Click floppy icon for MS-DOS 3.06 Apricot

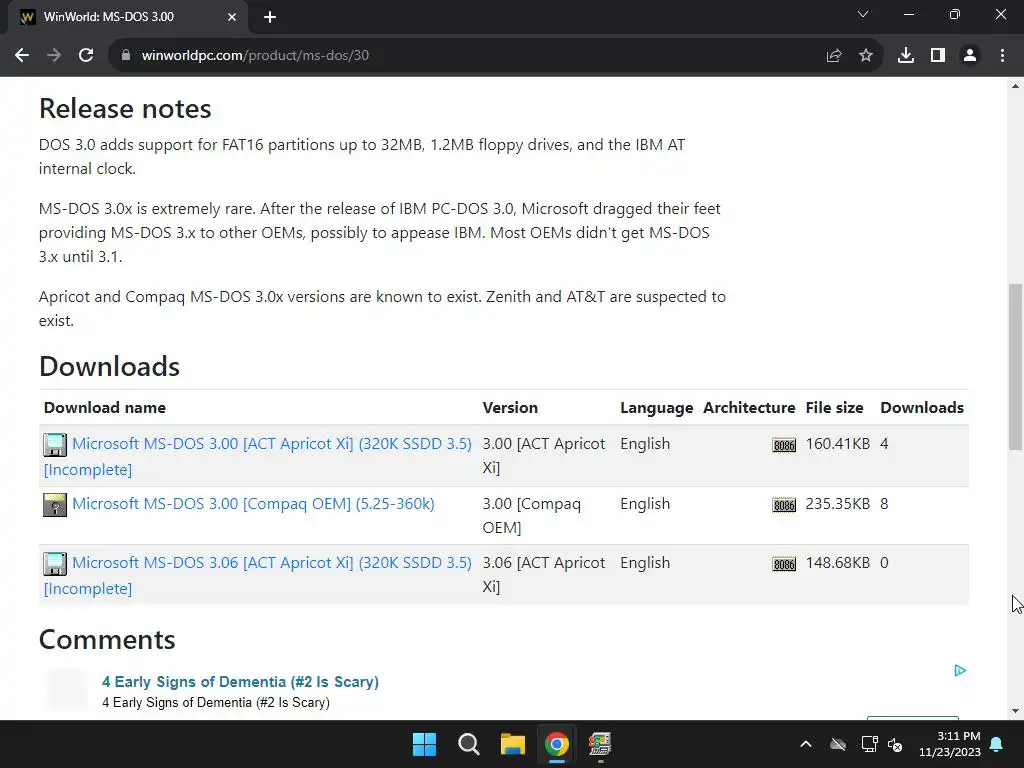[55, 564]
